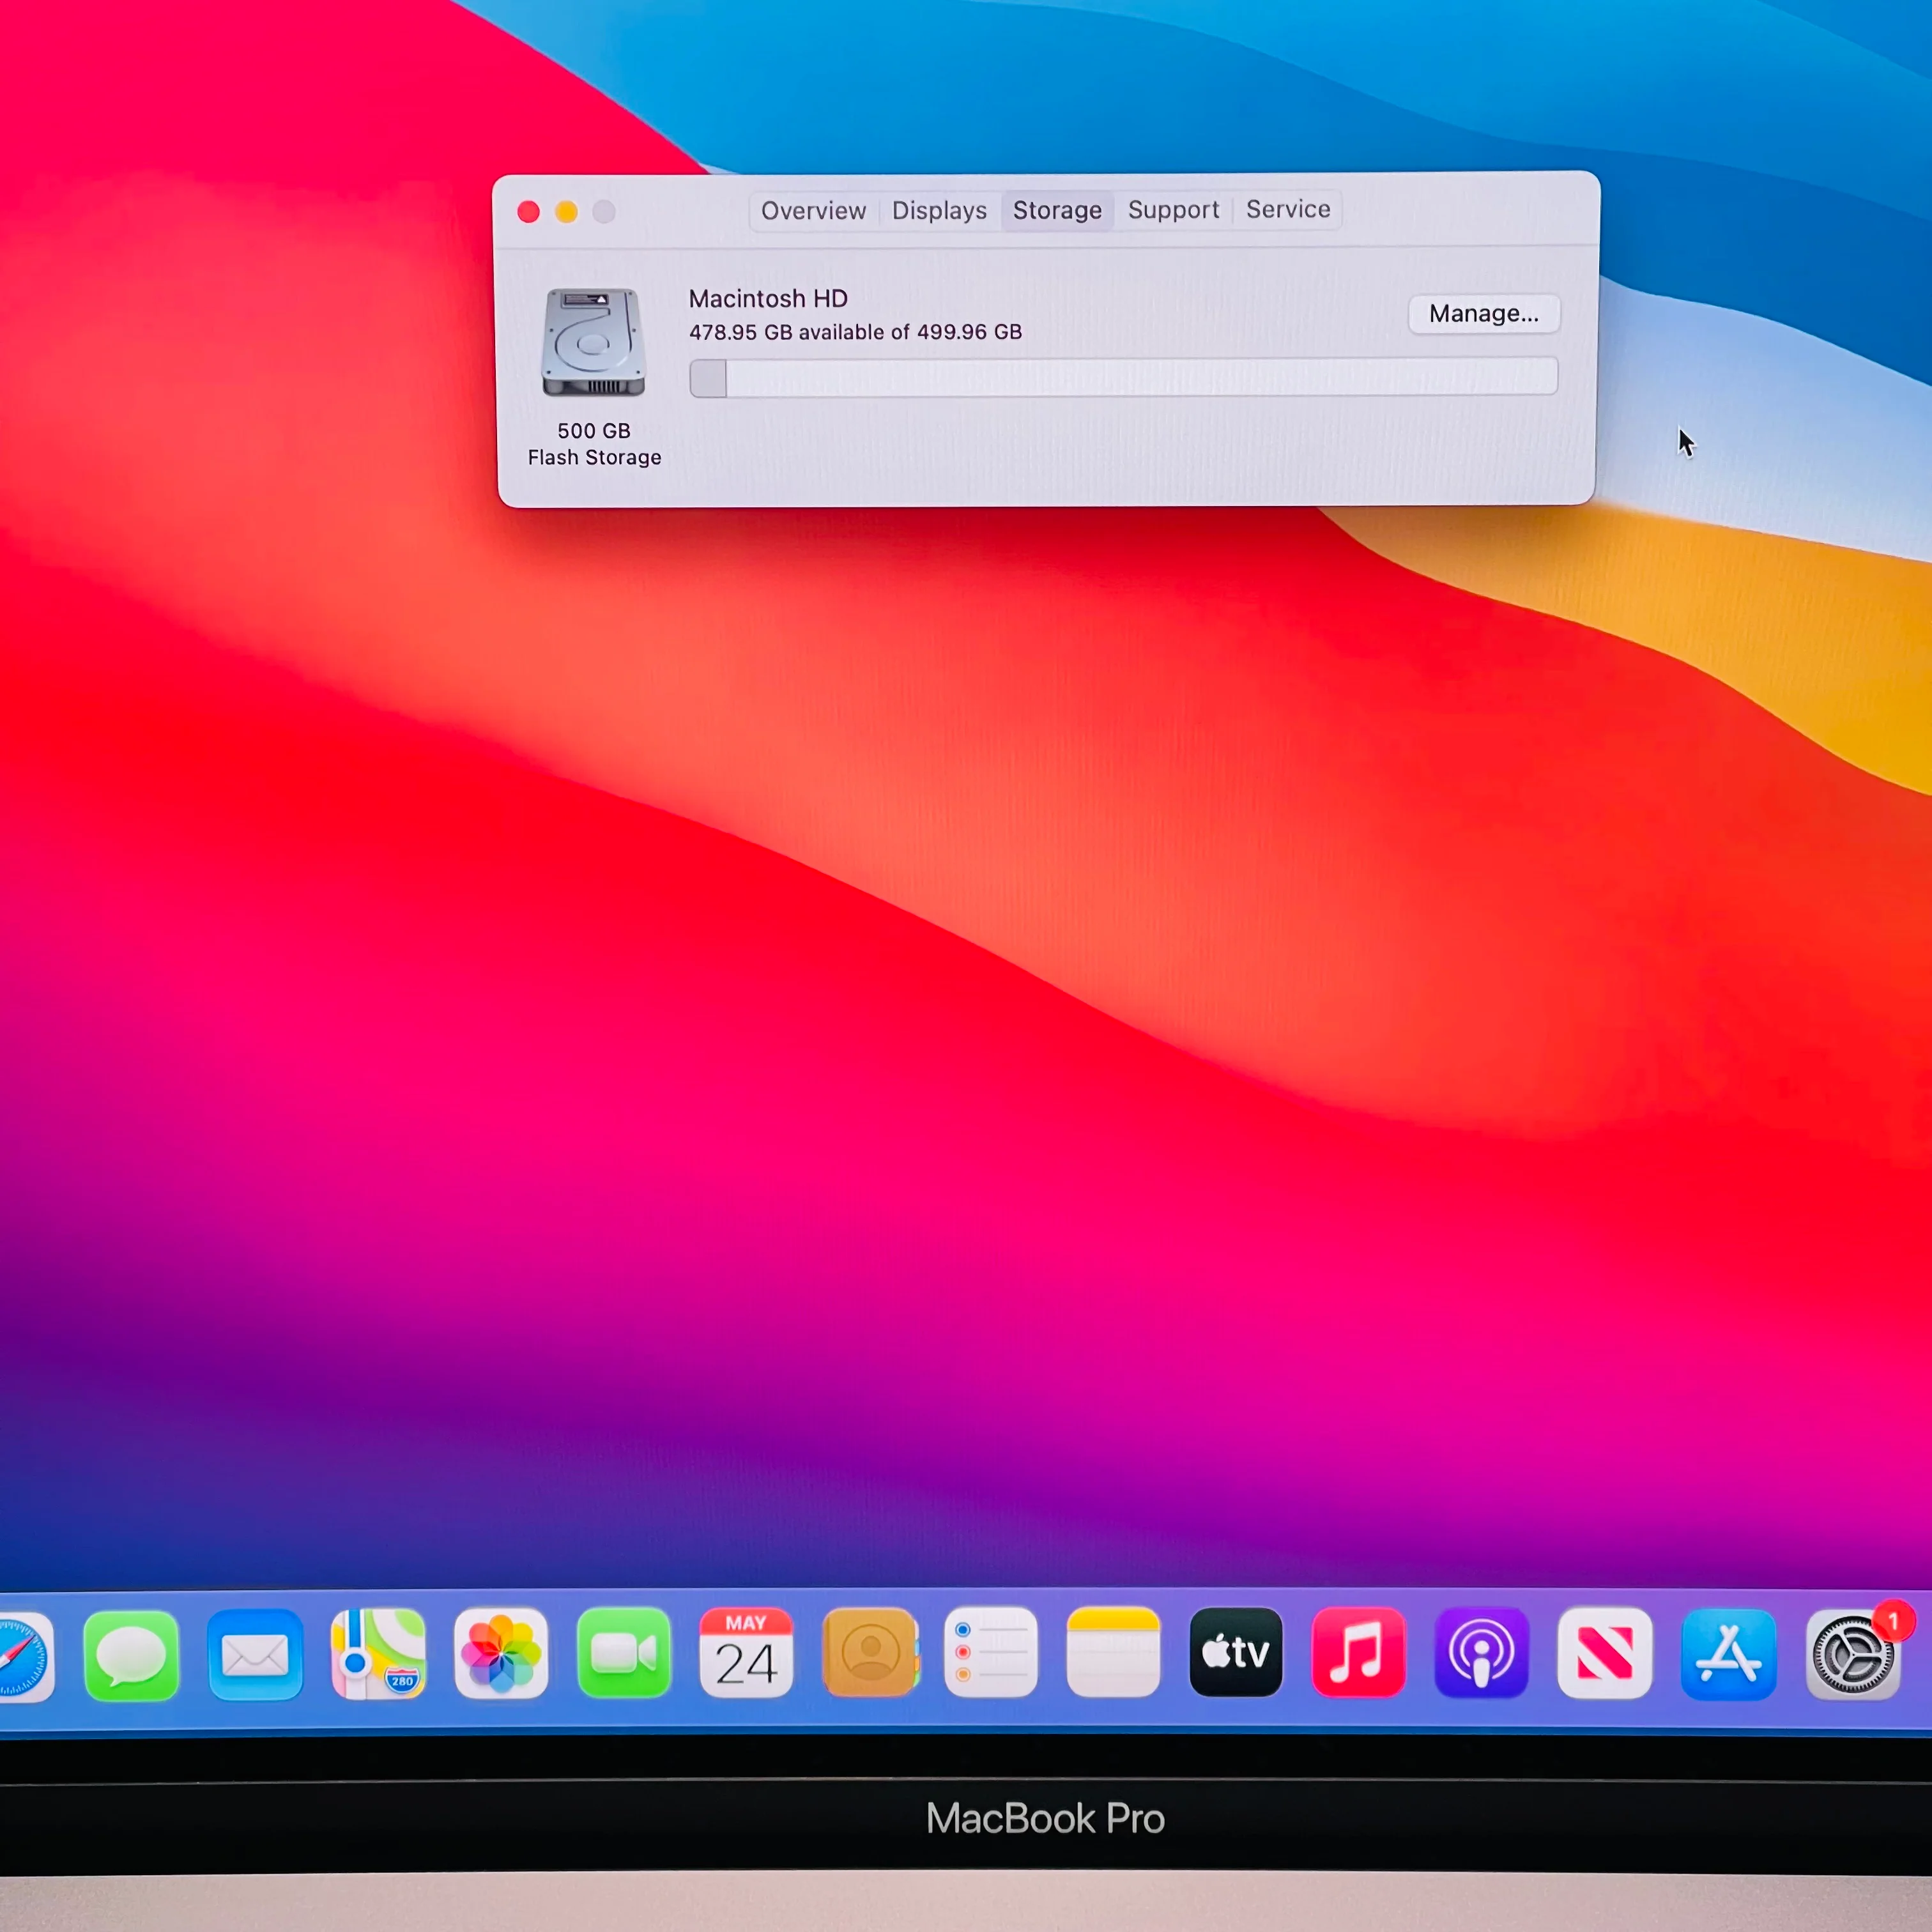Close the About This Mac window
Viewport: 1932px width, 1932px height.
[529, 212]
